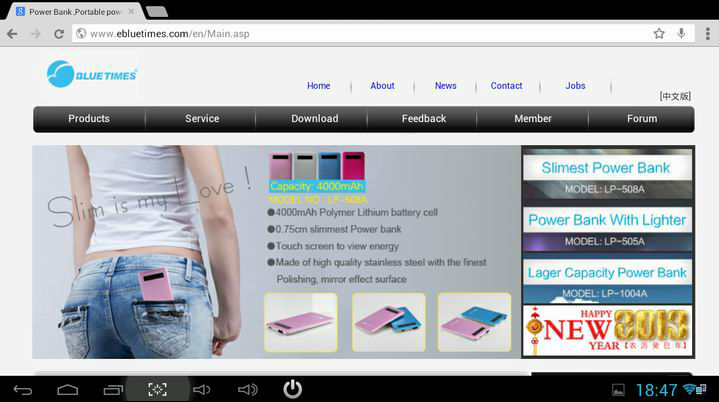This screenshot has height=402, width=719.
Task: Select the Power Bank Portable tab
Action: (x=73, y=12)
